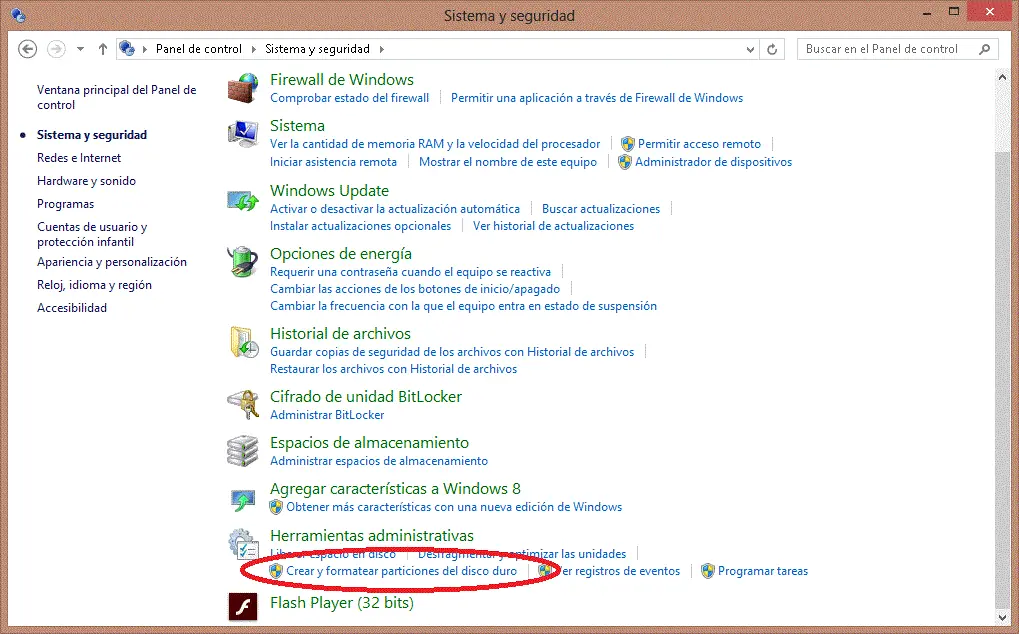Click the shield icon beside Administrador de dispositivos
The height and width of the screenshot is (634, 1019).
(x=625, y=162)
